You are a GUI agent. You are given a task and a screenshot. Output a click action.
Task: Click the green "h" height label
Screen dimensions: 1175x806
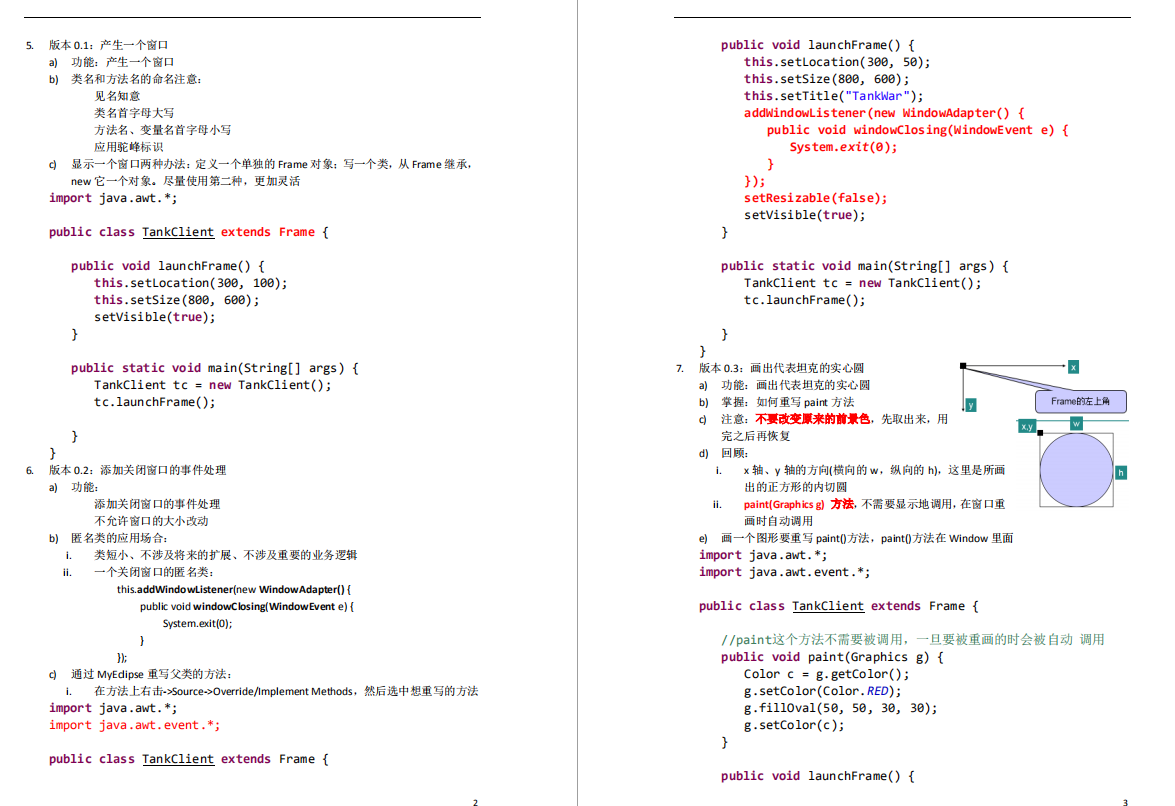click(1121, 473)
